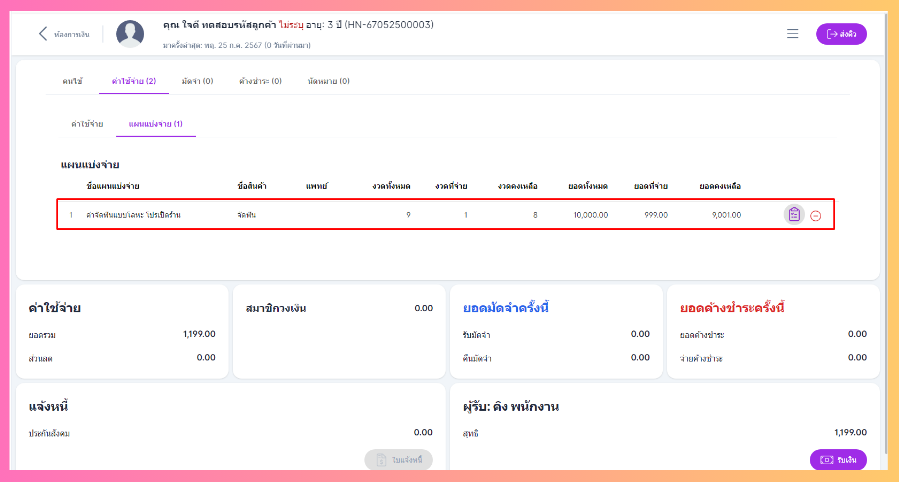Click the clipboard icon in installment row
This screenshot has height=482, width=899.
794,214
